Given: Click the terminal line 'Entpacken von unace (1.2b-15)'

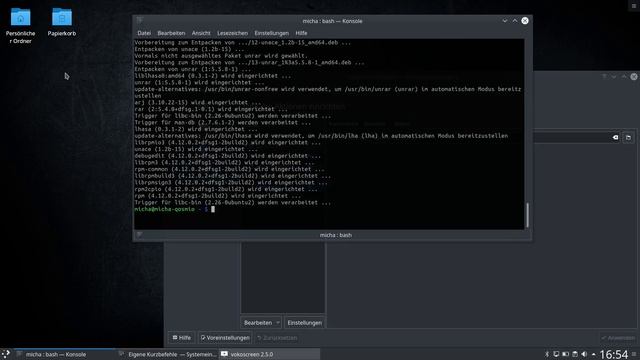Looking at the screenshot, I should (x=189, y=49).
